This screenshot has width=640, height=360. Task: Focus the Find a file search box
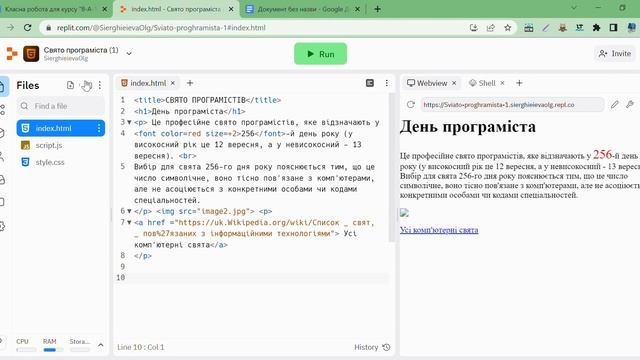coord(61,106)
